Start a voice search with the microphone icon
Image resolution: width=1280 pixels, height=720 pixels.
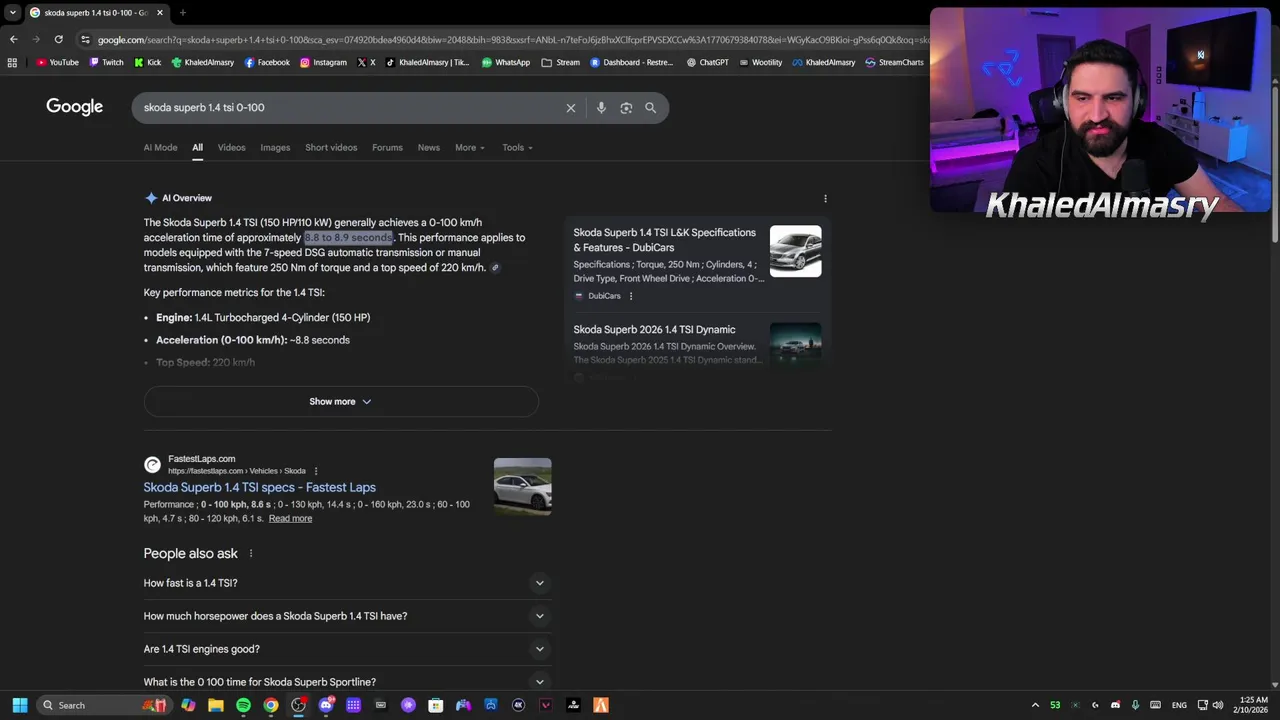pos(601,108)
